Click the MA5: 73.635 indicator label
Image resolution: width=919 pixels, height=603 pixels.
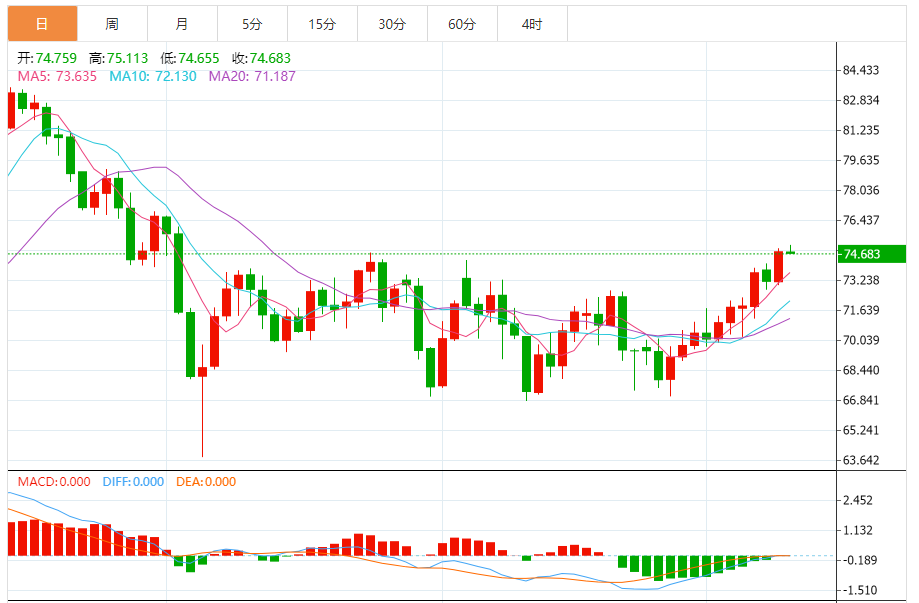pyautogui.click(x=57, y=76)
